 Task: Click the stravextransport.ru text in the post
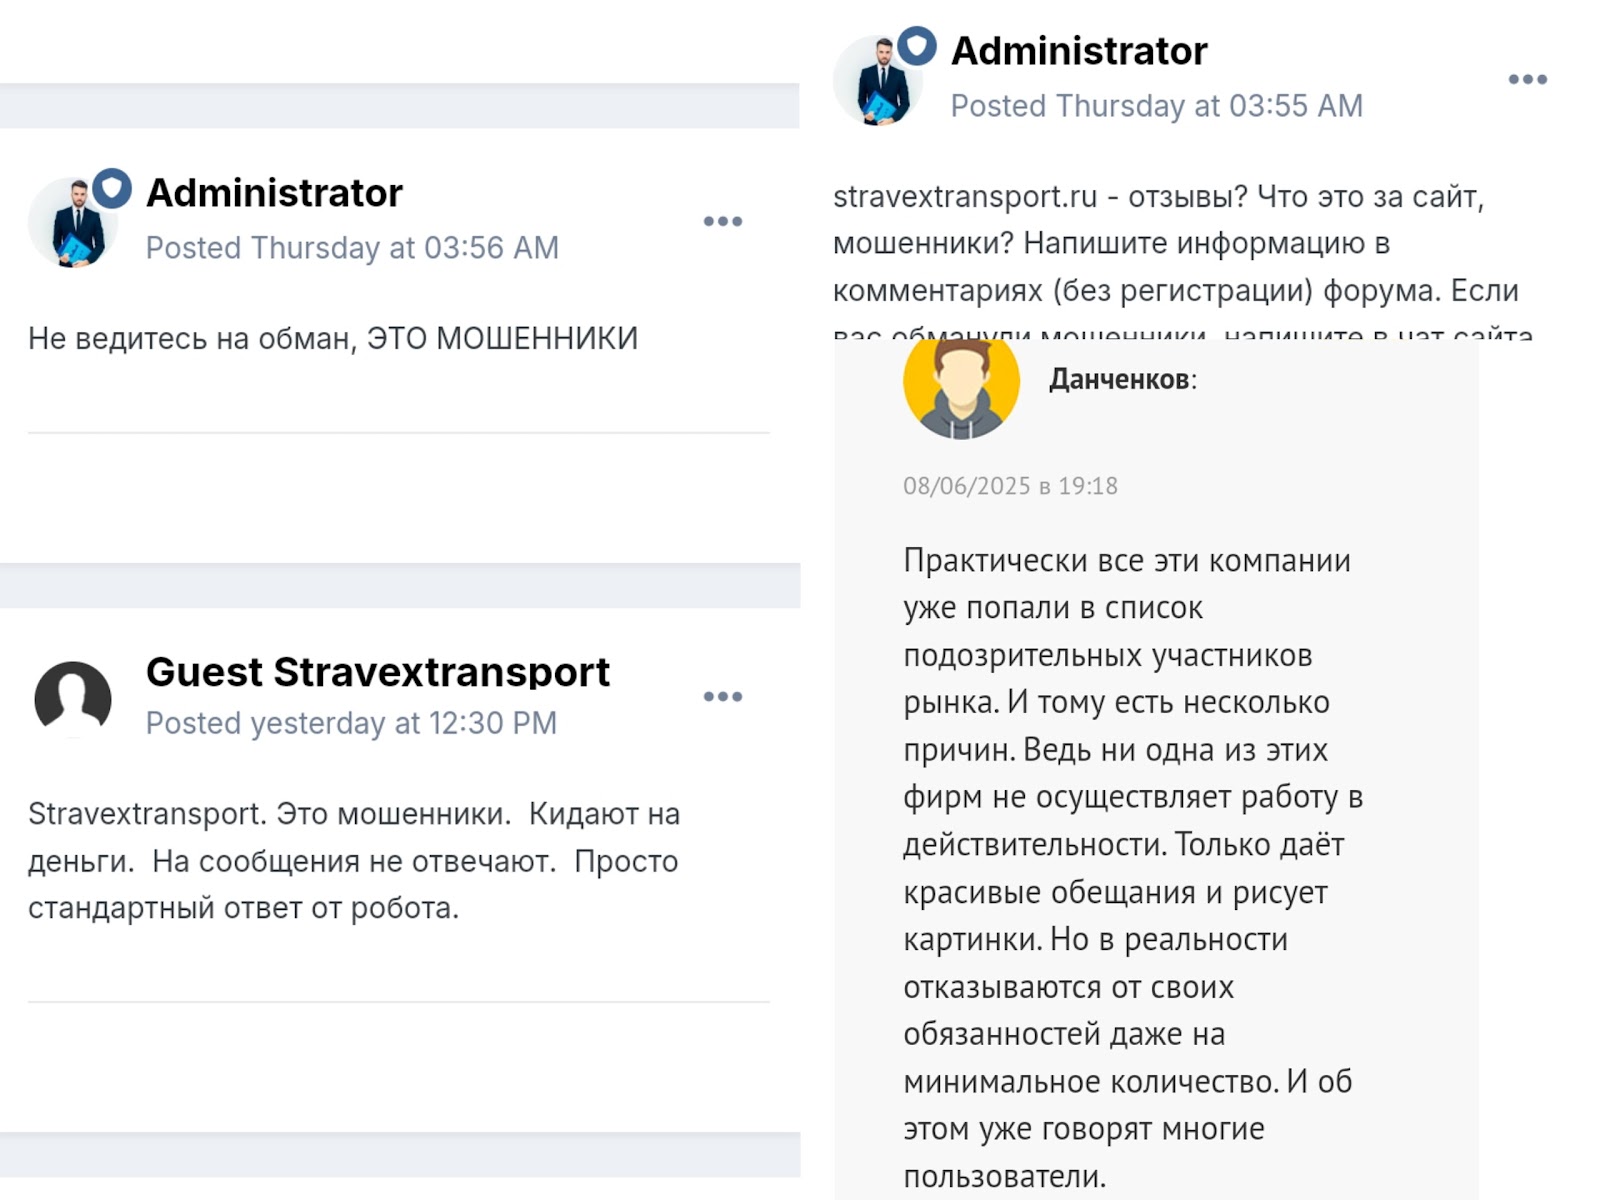point(965,197)
